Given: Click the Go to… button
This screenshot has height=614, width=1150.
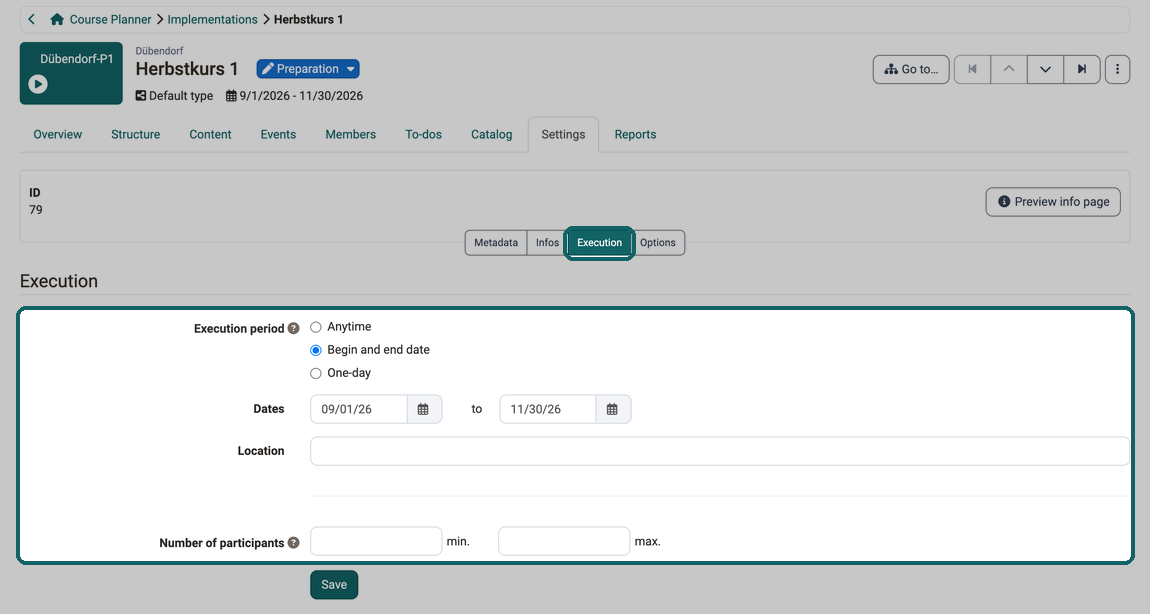Looking at the screenshot, I should (911, 69).
